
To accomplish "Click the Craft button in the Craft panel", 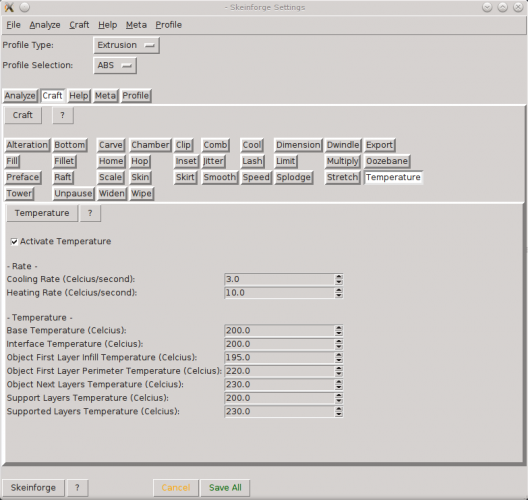I will click(x=23, y=115).
